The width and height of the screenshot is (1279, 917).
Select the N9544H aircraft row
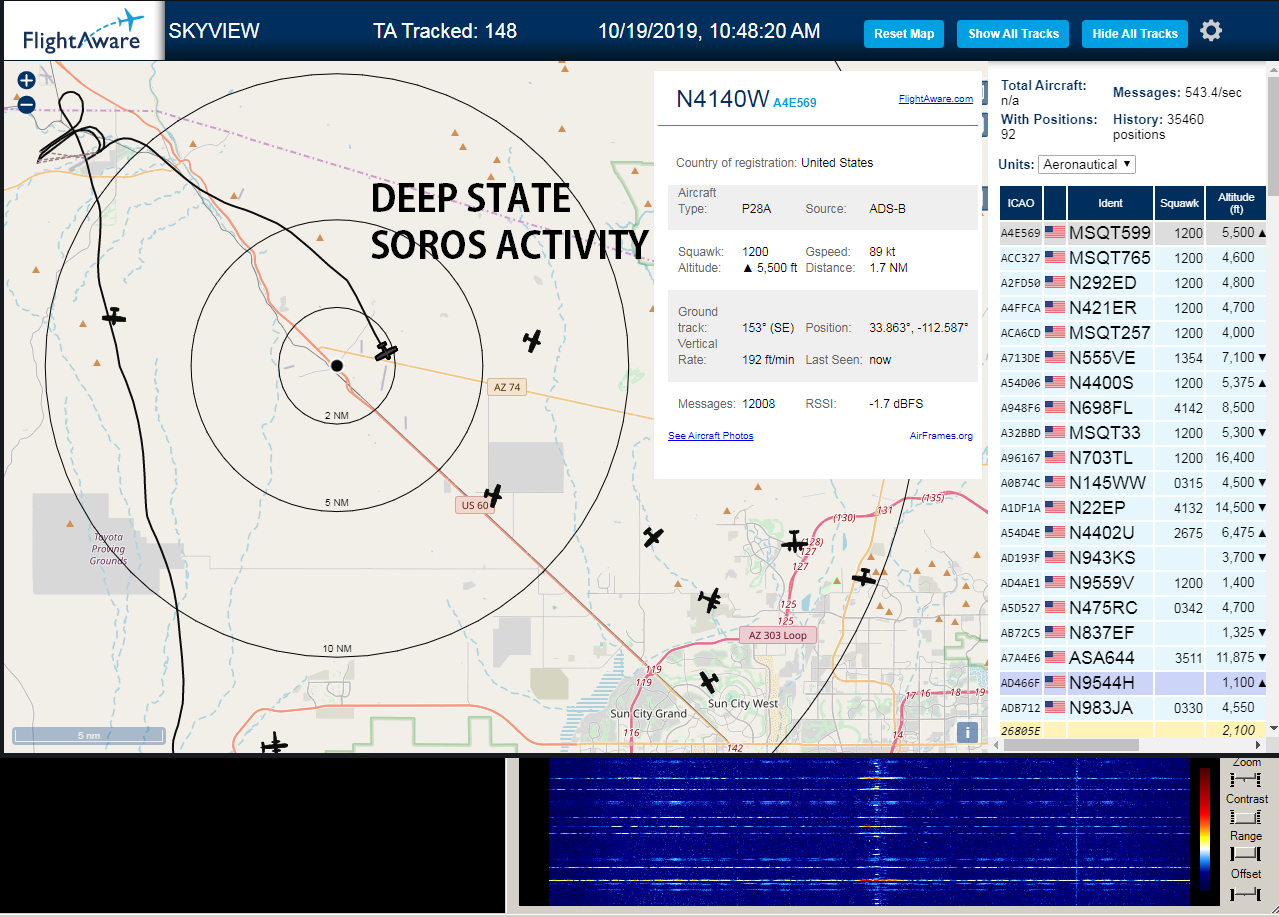coord(1134,683)
